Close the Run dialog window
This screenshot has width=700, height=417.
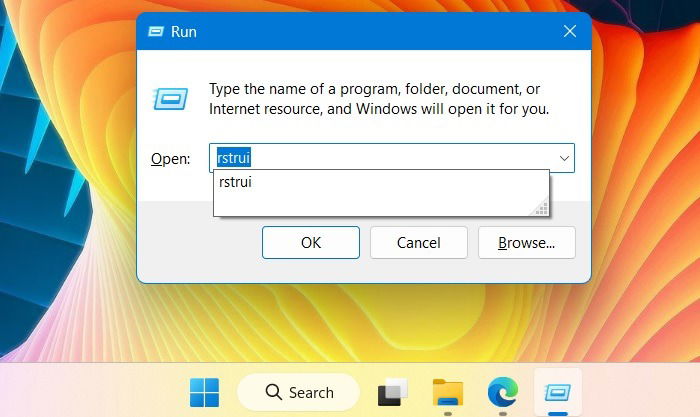tap(570, 31)
